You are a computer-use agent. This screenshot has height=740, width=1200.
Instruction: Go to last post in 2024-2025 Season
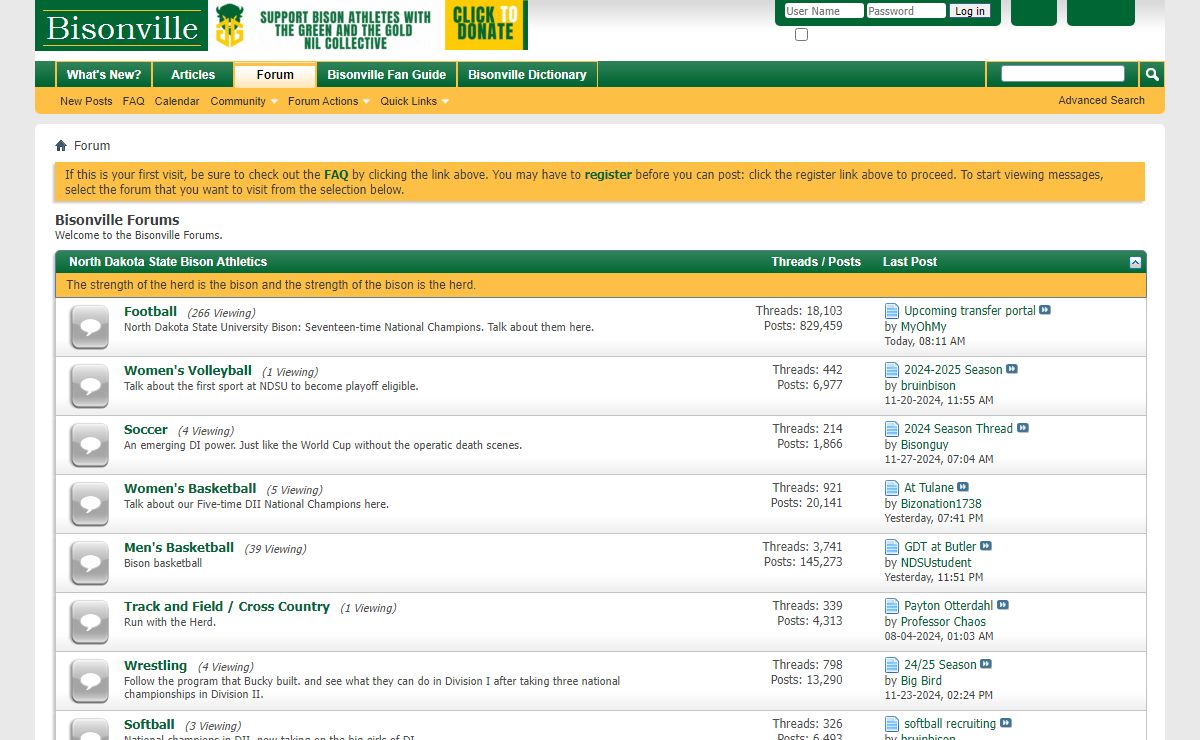point(1012,369)
